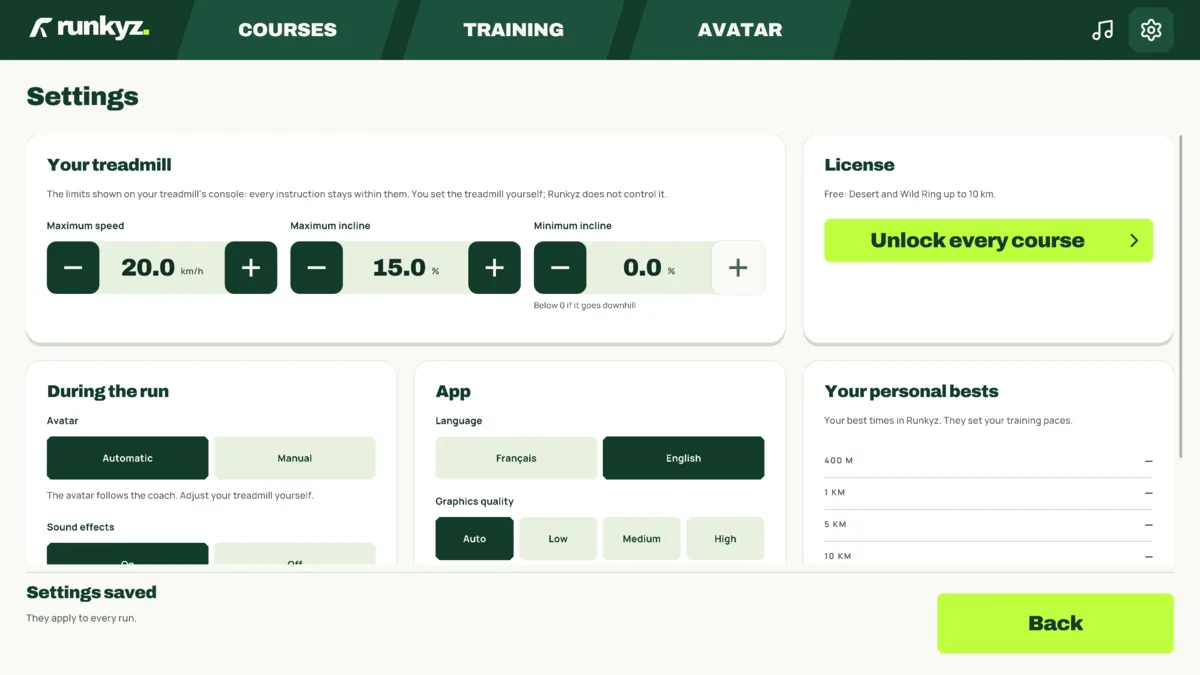Click the Settings page heading
The height and width of the screenshot is (675, 1200).
(x=82, y=97)
